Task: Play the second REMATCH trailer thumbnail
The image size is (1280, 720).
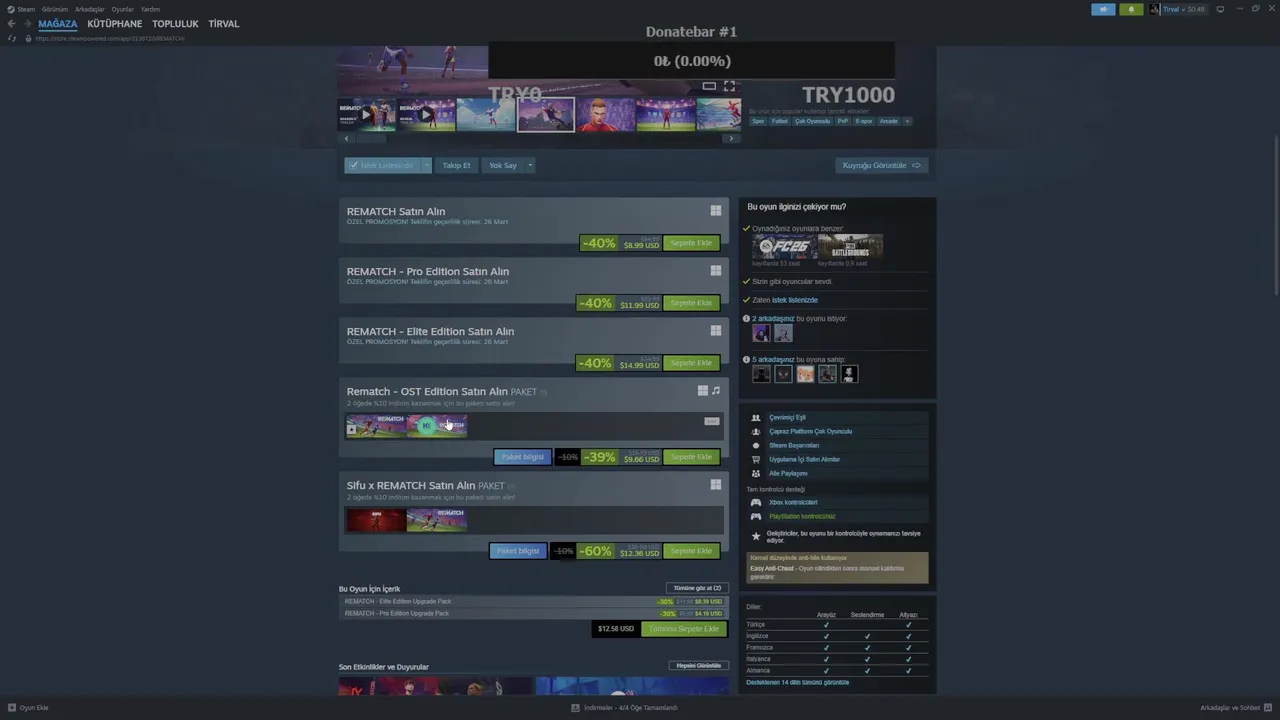Action: point(426,114)
